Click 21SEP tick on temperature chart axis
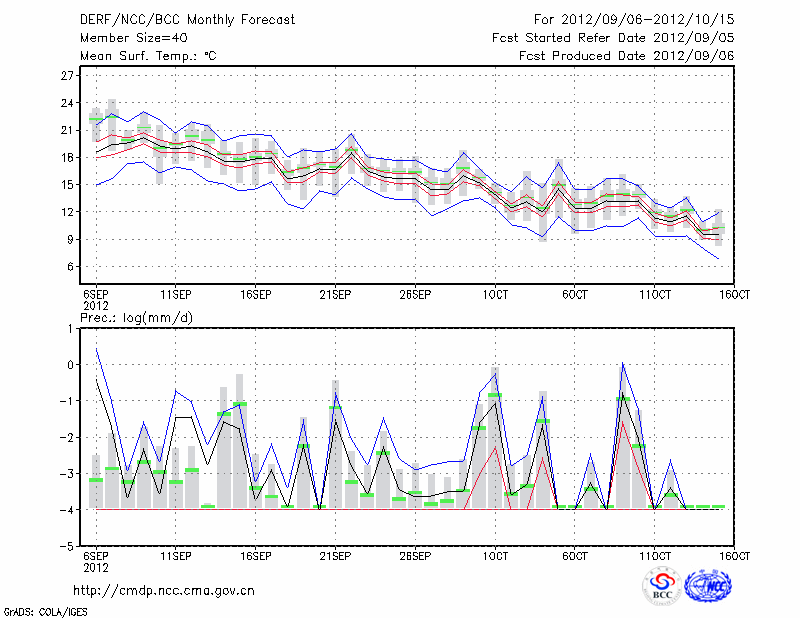Image resolution: width=800 pixels, height=618 pixels. coord(335,294)
